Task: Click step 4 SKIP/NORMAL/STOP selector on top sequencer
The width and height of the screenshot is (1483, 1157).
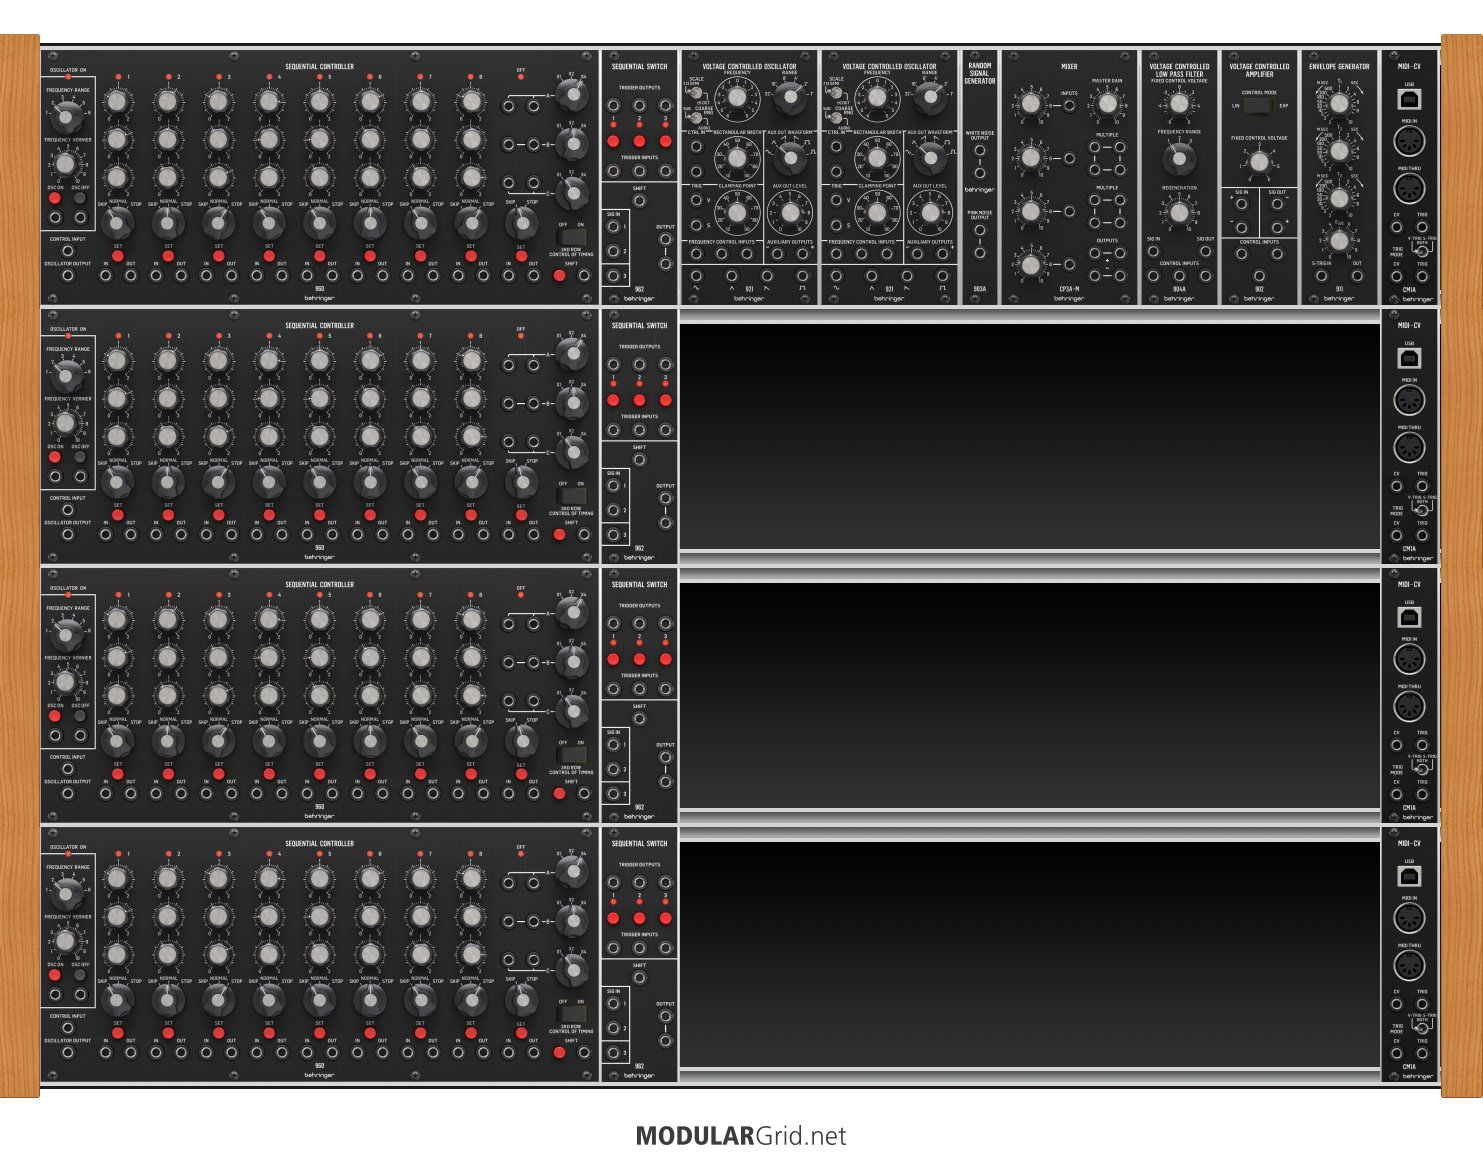Action: click(x=269, y=223)
